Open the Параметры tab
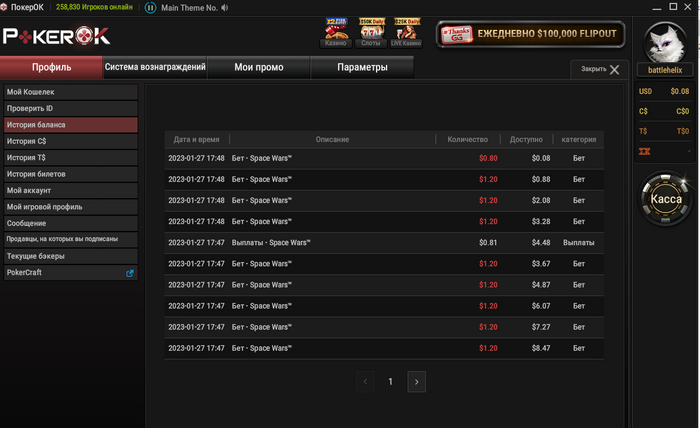Viewport: 700px width, 428px height. (x=362, y=67)
